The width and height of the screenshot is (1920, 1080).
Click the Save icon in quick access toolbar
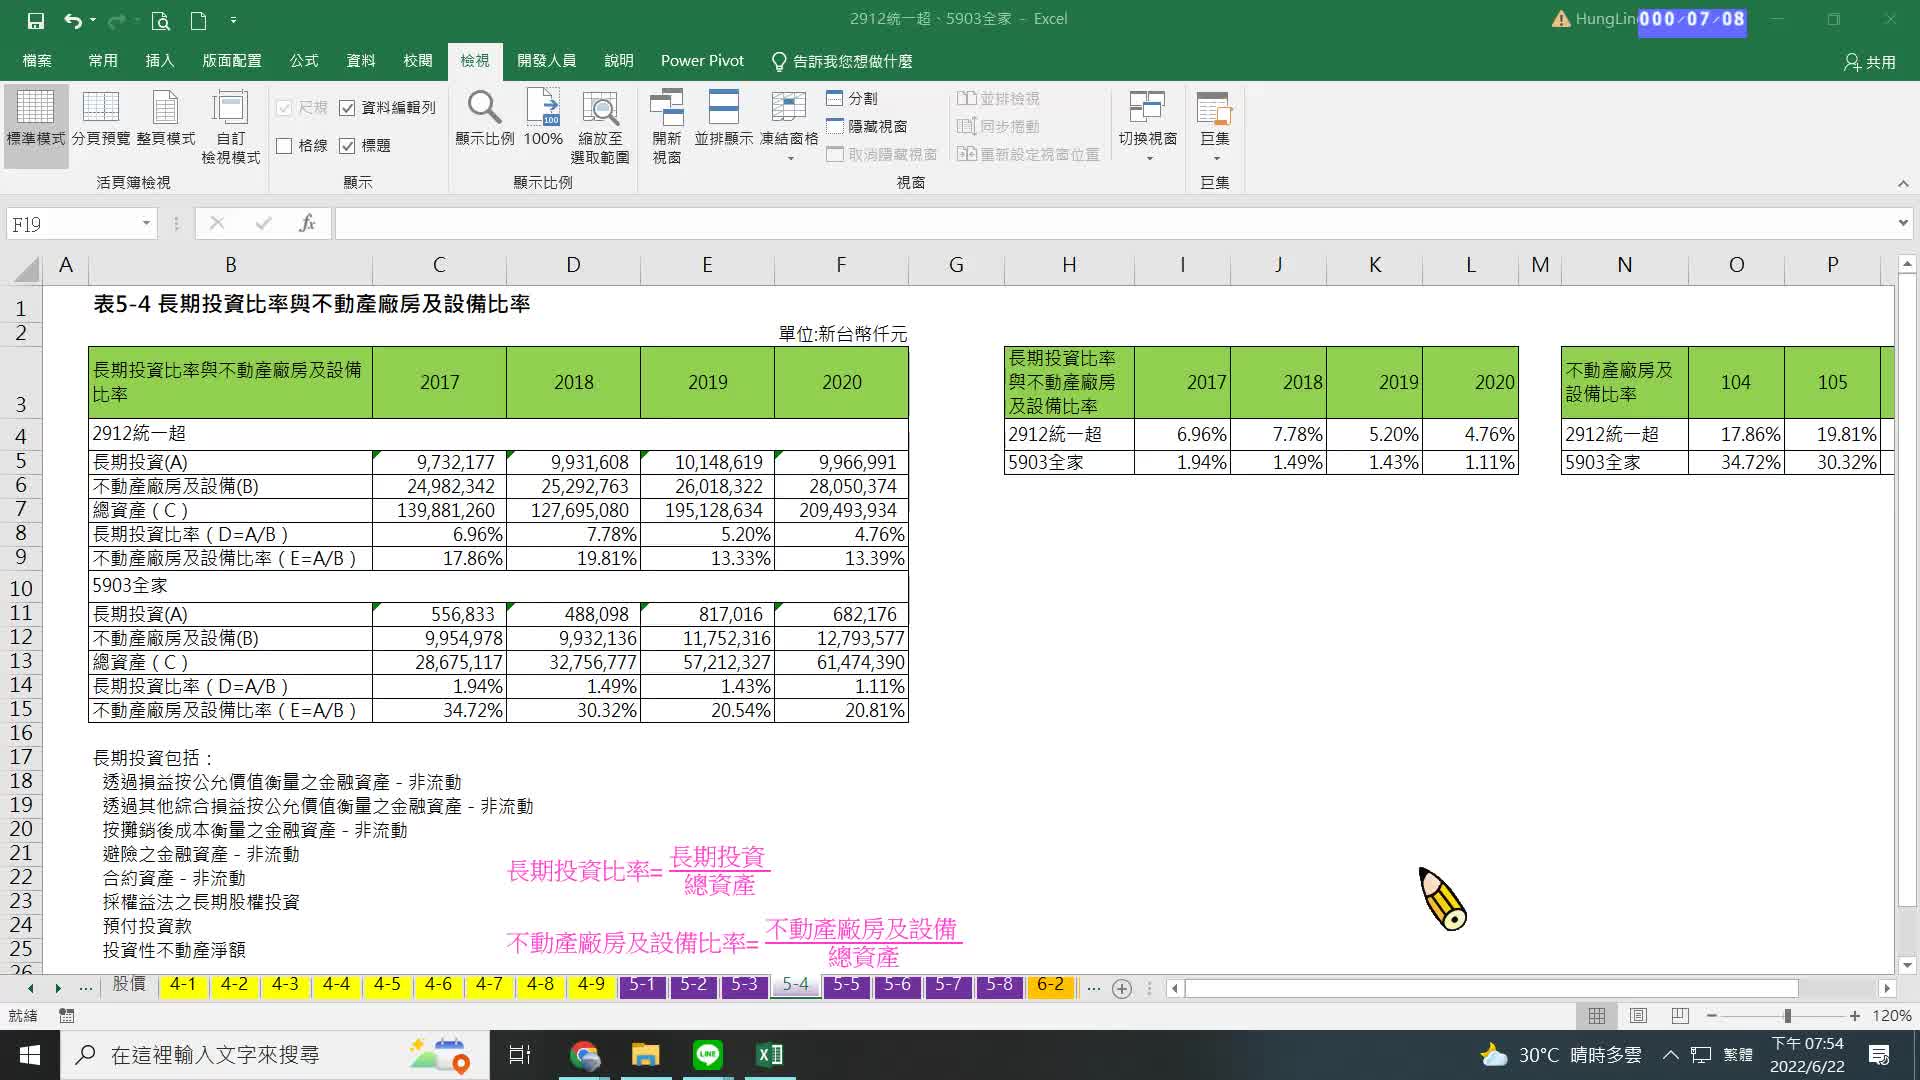point(36,20)
